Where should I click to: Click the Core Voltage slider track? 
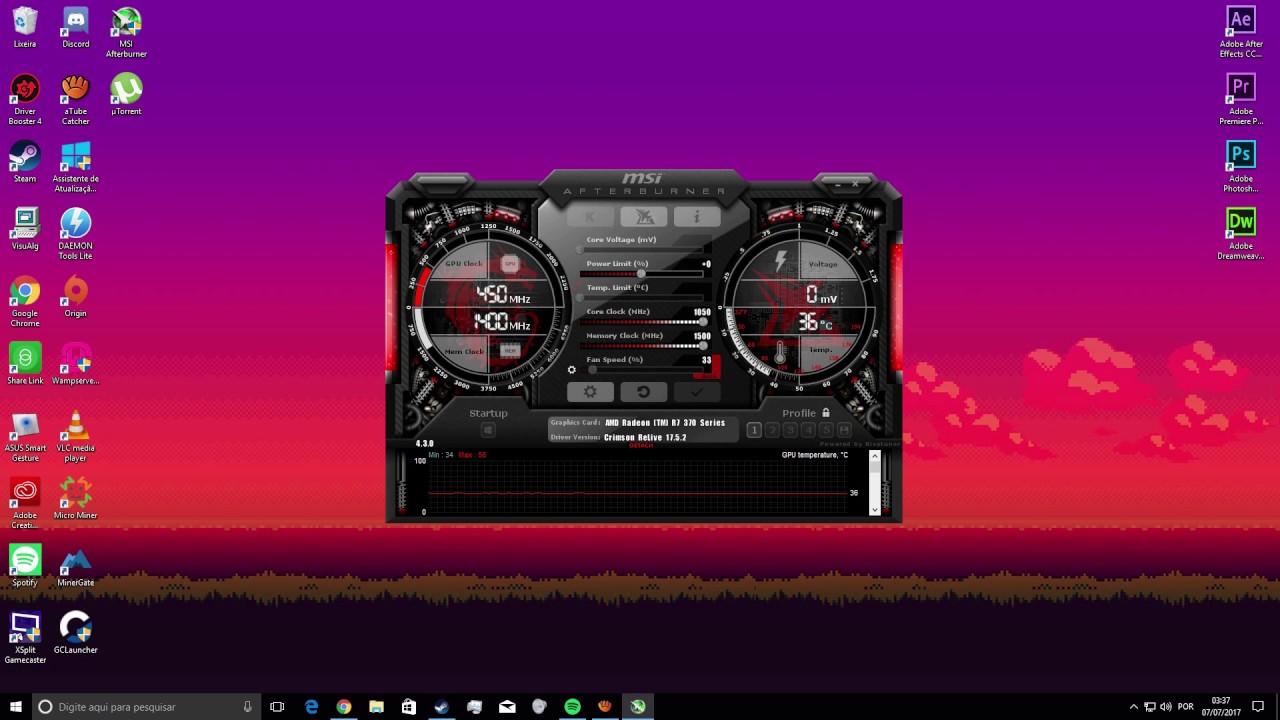[x=643, y=250]
